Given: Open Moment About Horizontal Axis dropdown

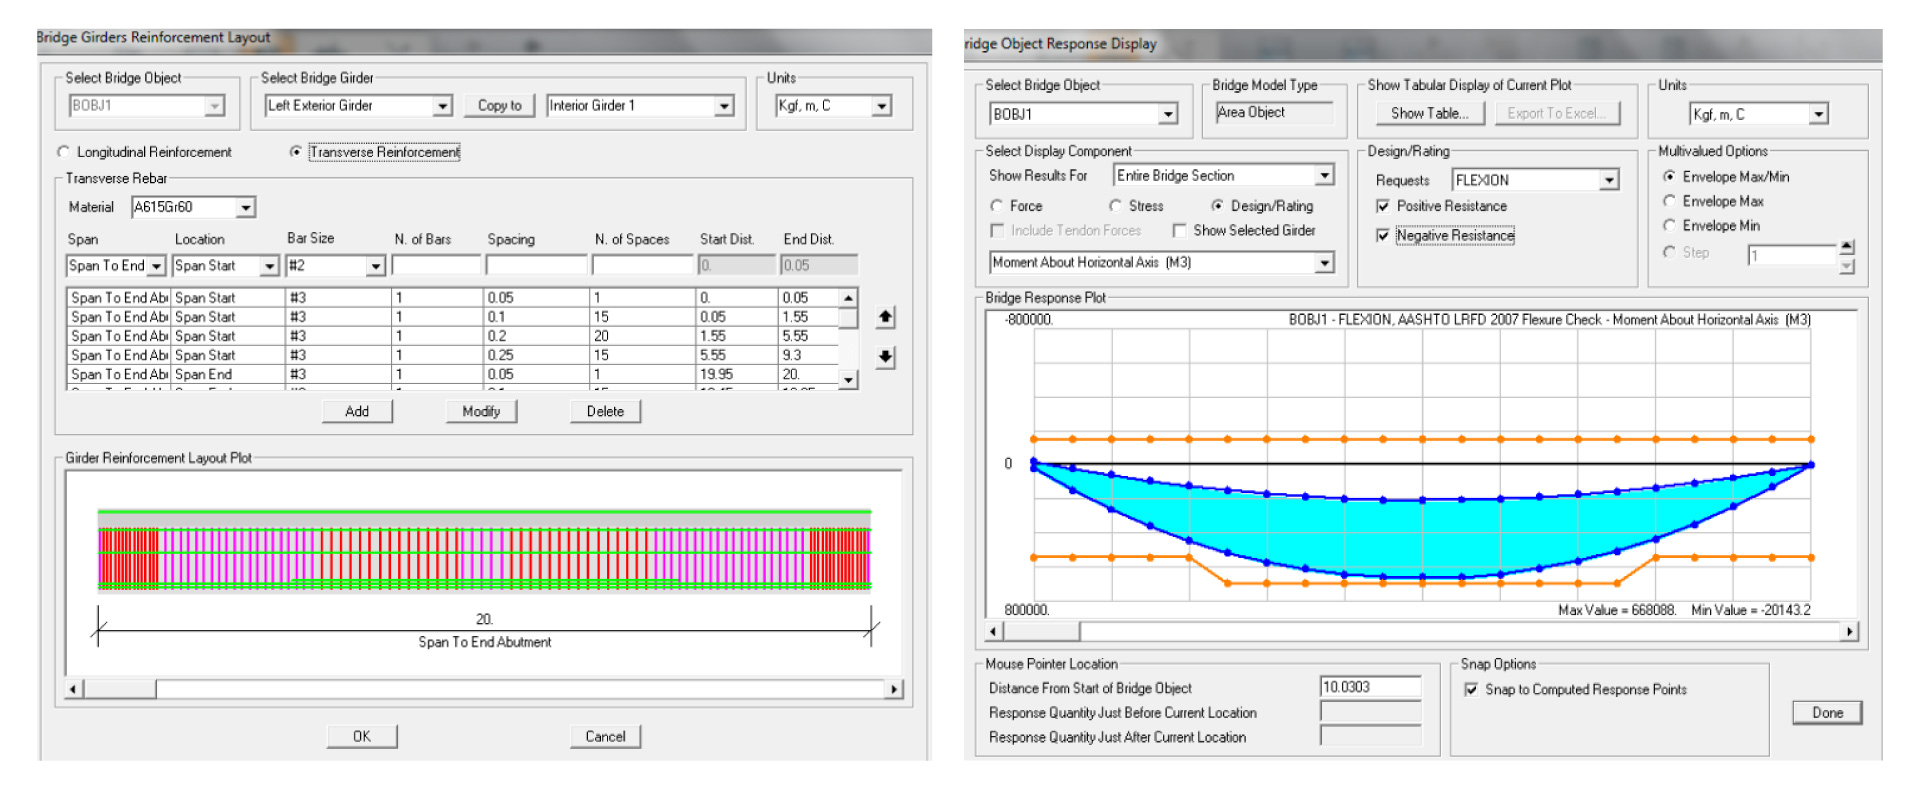Looking at the screenshot, I should [x=1325, y=263].
